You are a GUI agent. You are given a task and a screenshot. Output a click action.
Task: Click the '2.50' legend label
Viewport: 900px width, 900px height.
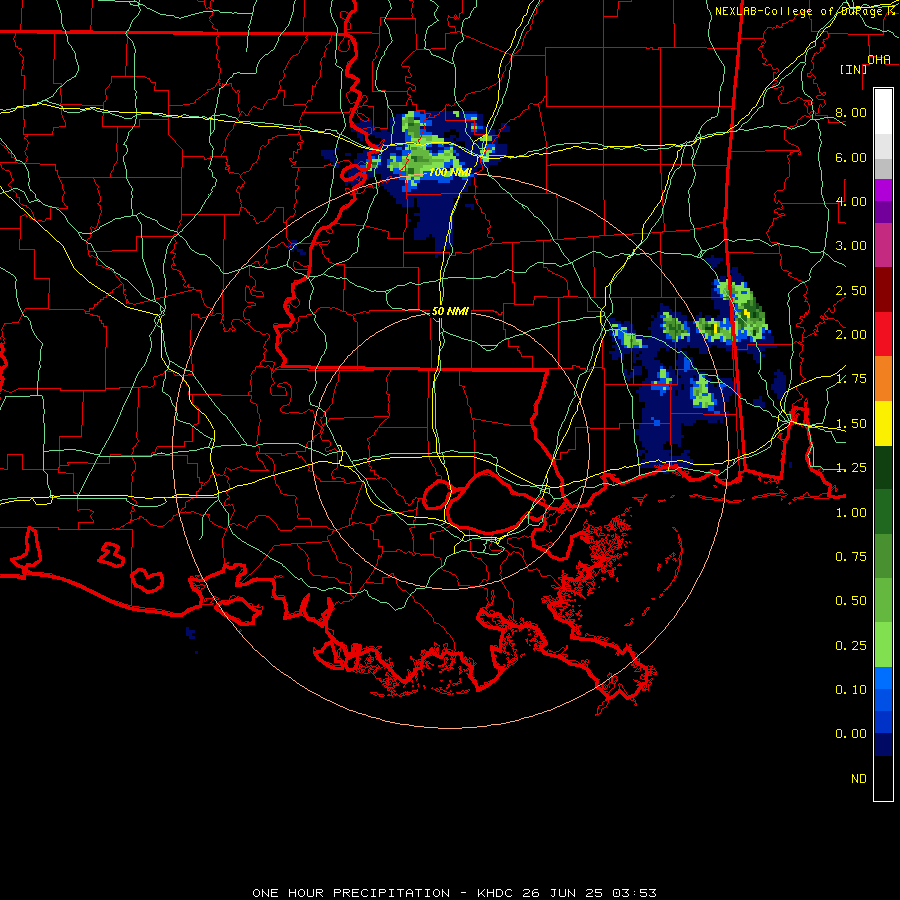(x=851, y=290)
